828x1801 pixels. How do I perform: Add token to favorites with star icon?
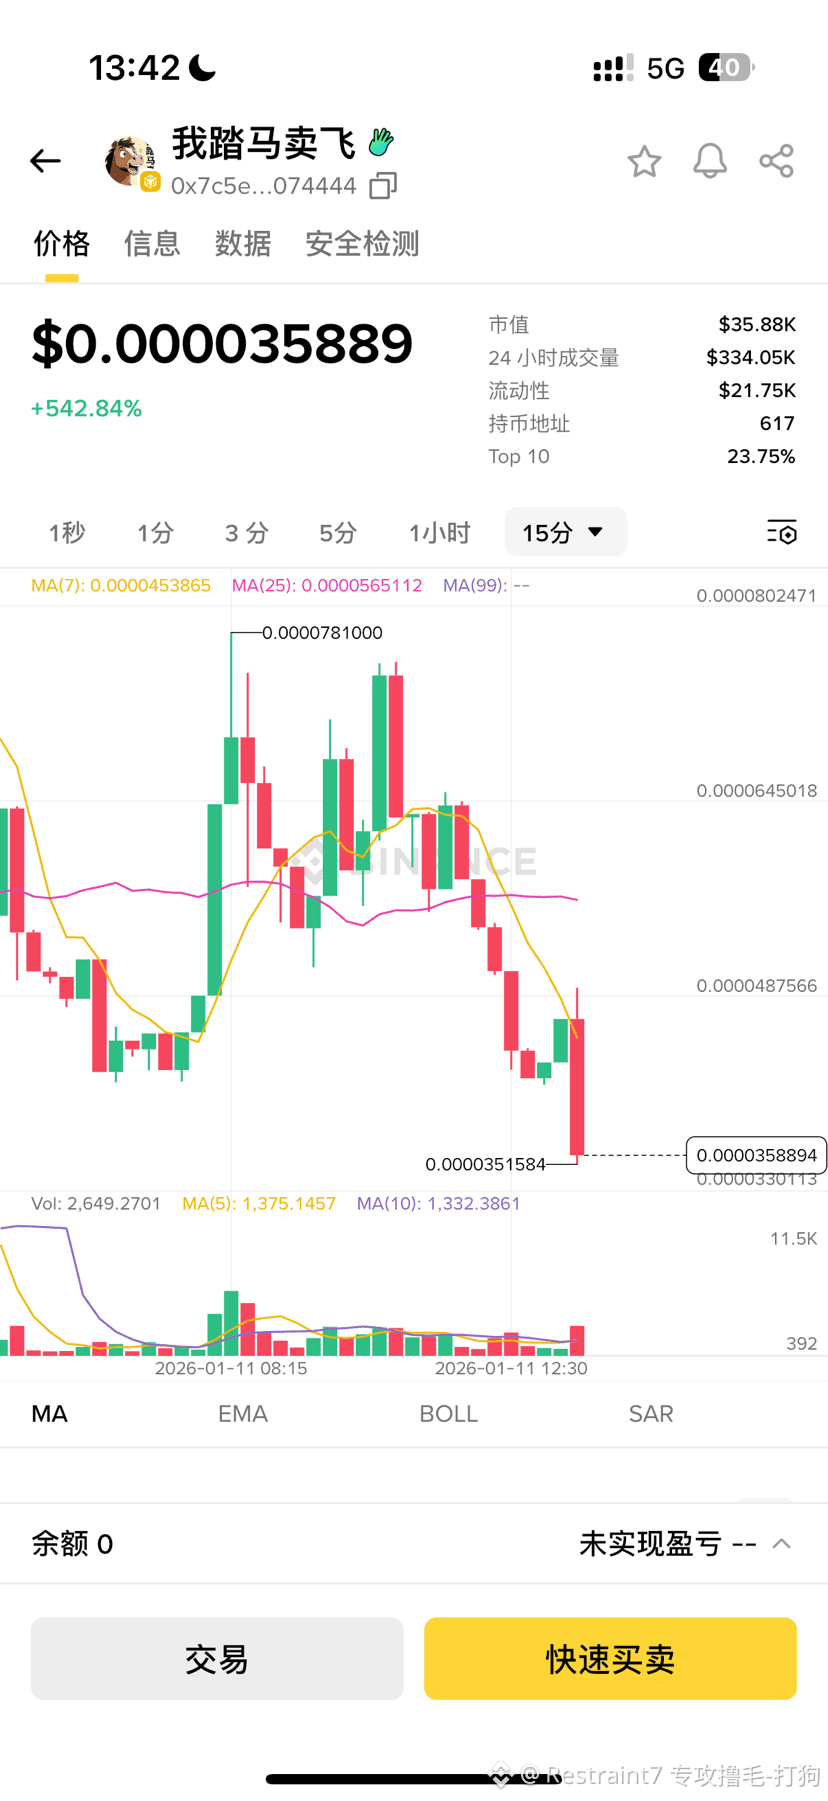(644, 161)
